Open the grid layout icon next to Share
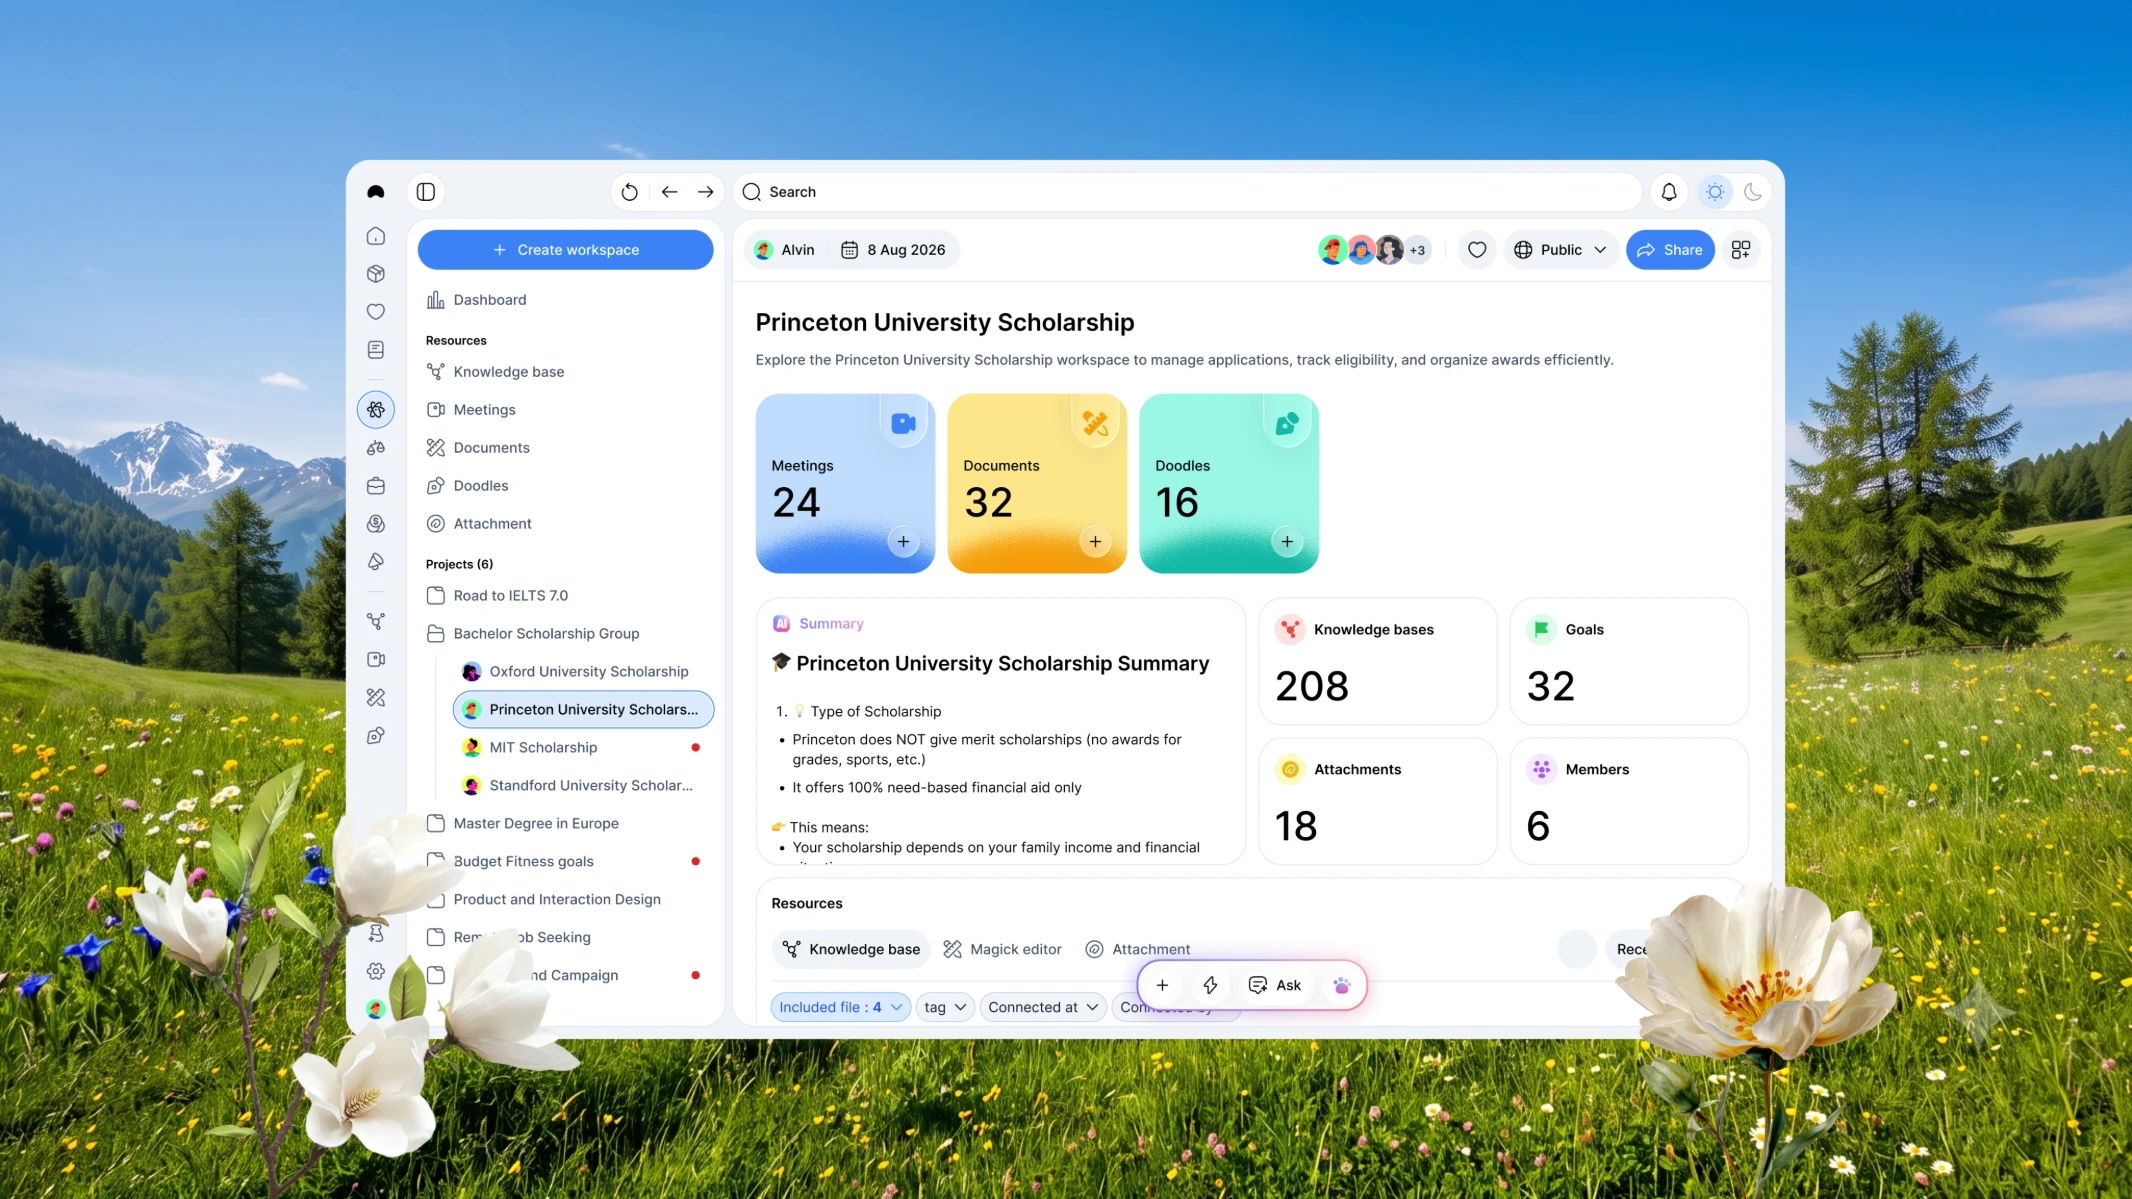 [x=1741, y=250]
